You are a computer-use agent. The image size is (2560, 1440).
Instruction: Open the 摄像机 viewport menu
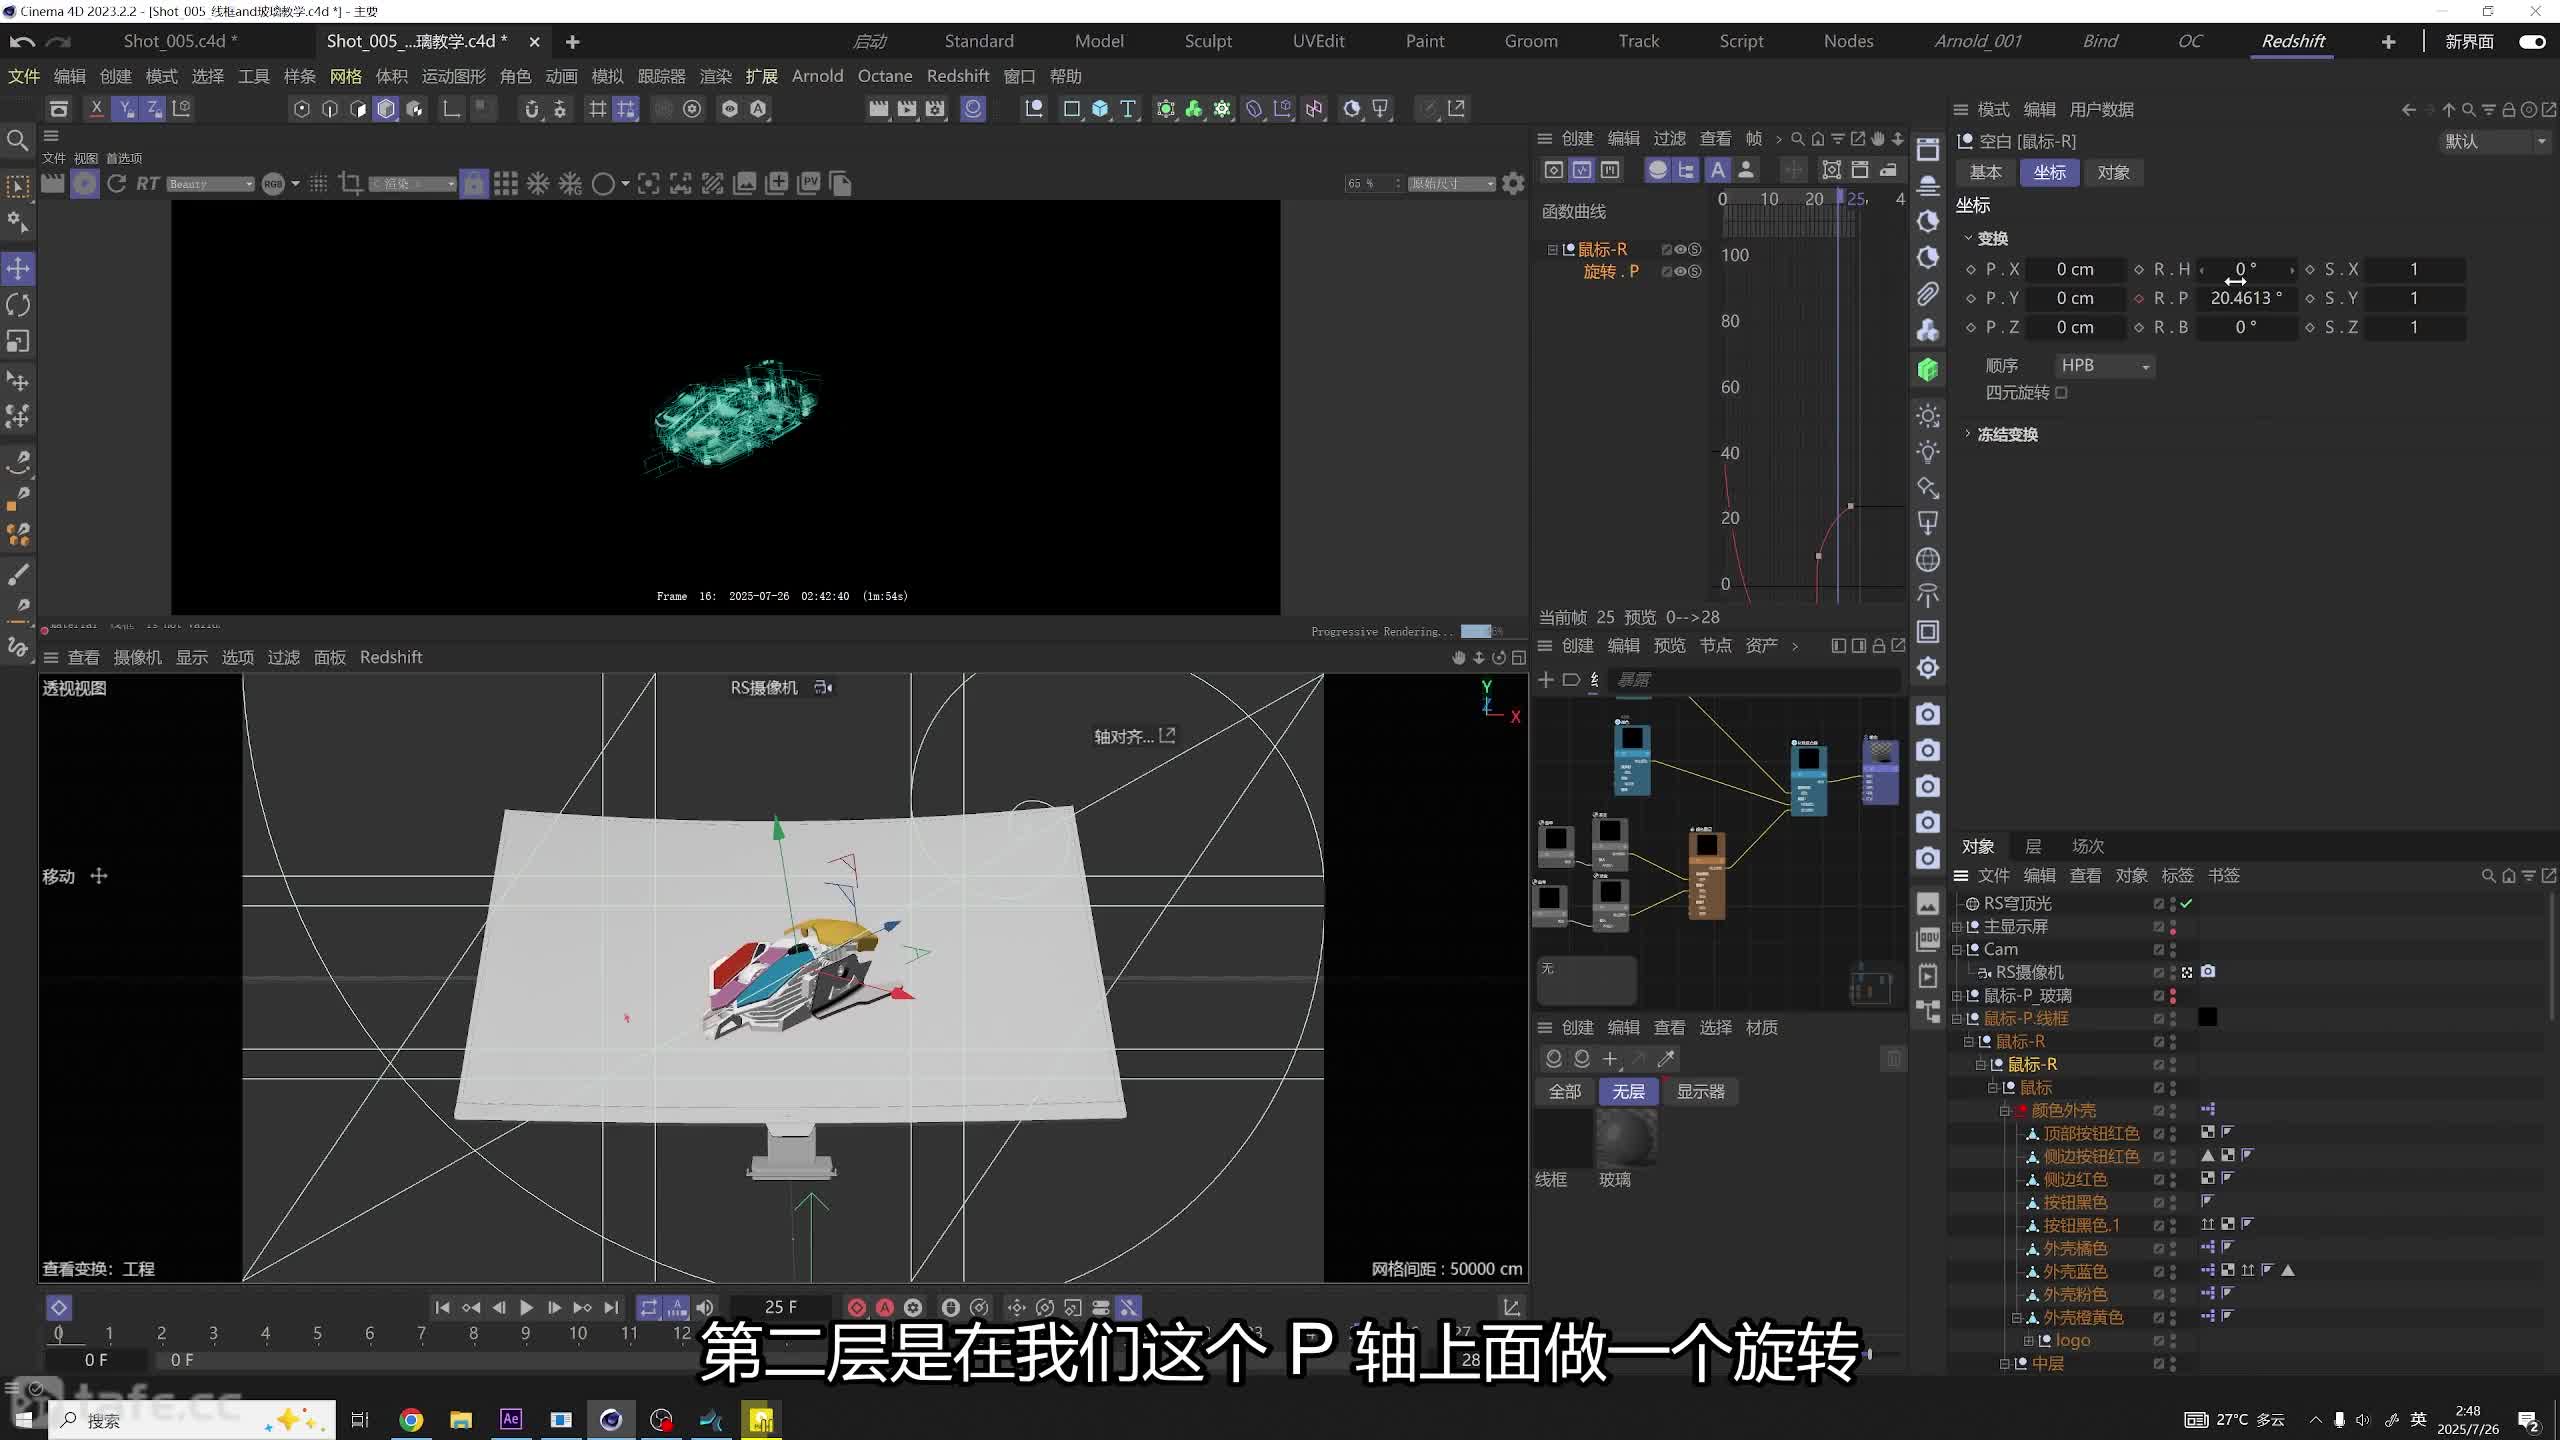137,657
